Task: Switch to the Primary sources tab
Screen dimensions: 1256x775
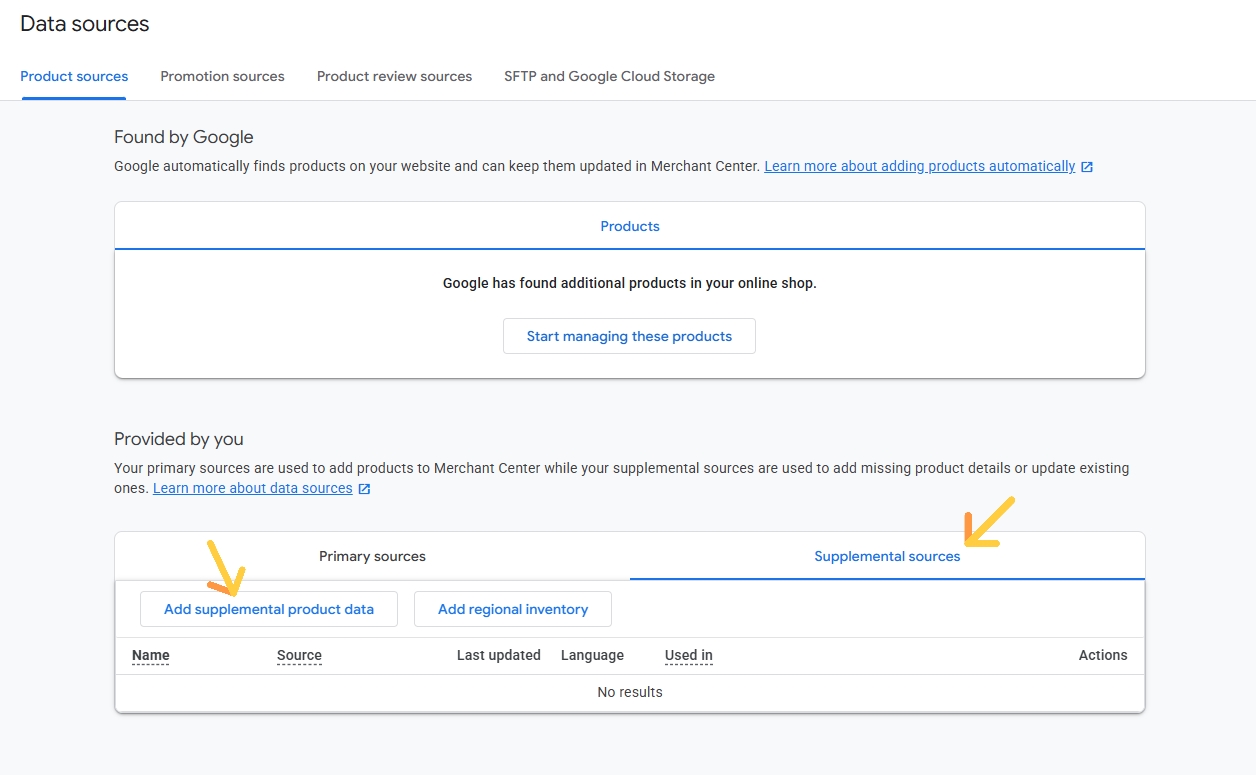Action: click(x=372, y=556)
